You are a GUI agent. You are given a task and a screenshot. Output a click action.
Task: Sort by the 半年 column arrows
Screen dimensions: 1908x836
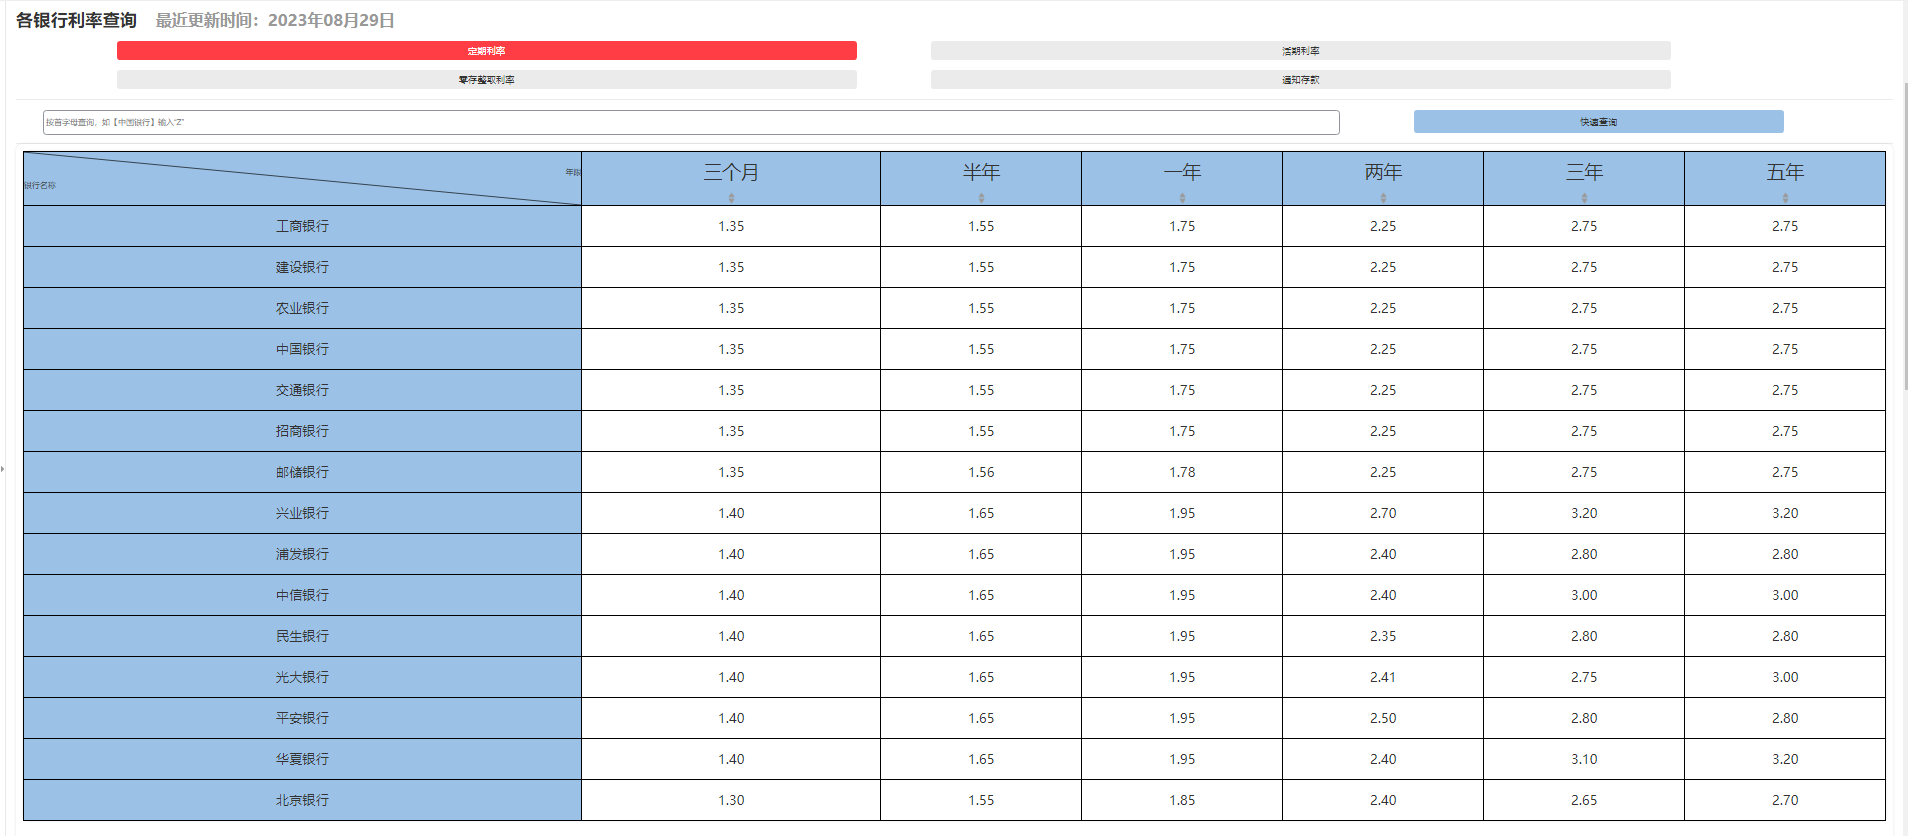(981, 198)
